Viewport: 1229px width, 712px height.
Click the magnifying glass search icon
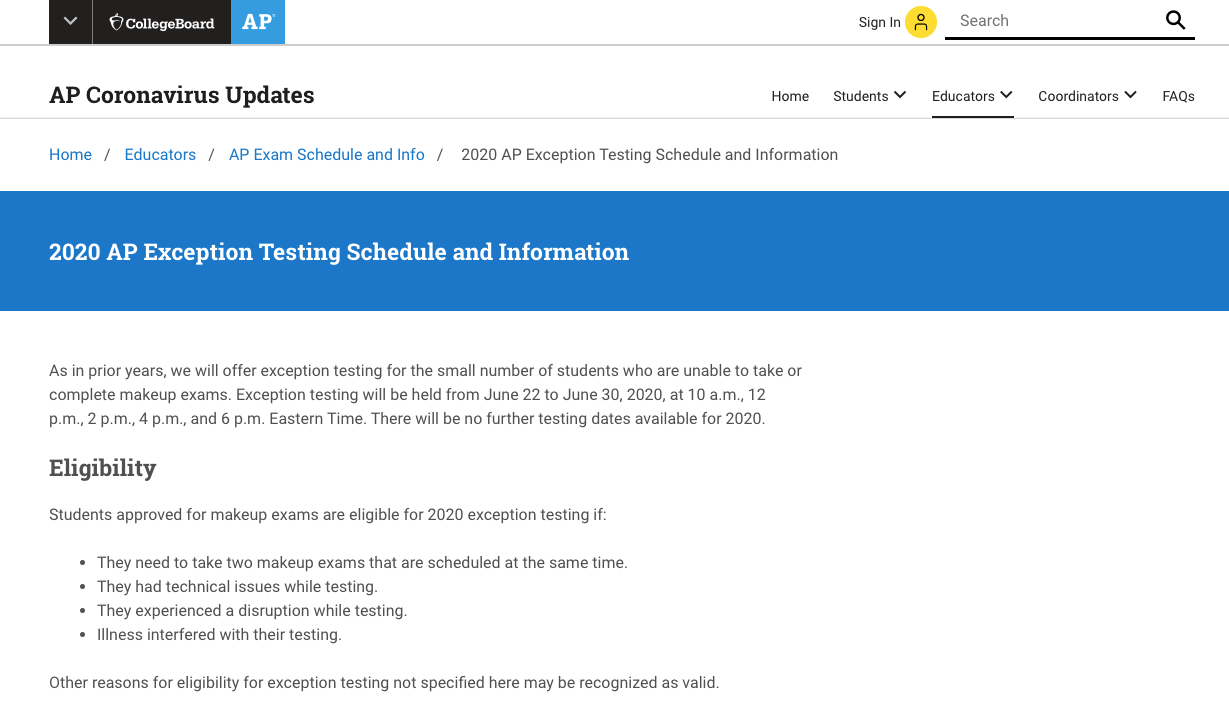point(1175,20)
